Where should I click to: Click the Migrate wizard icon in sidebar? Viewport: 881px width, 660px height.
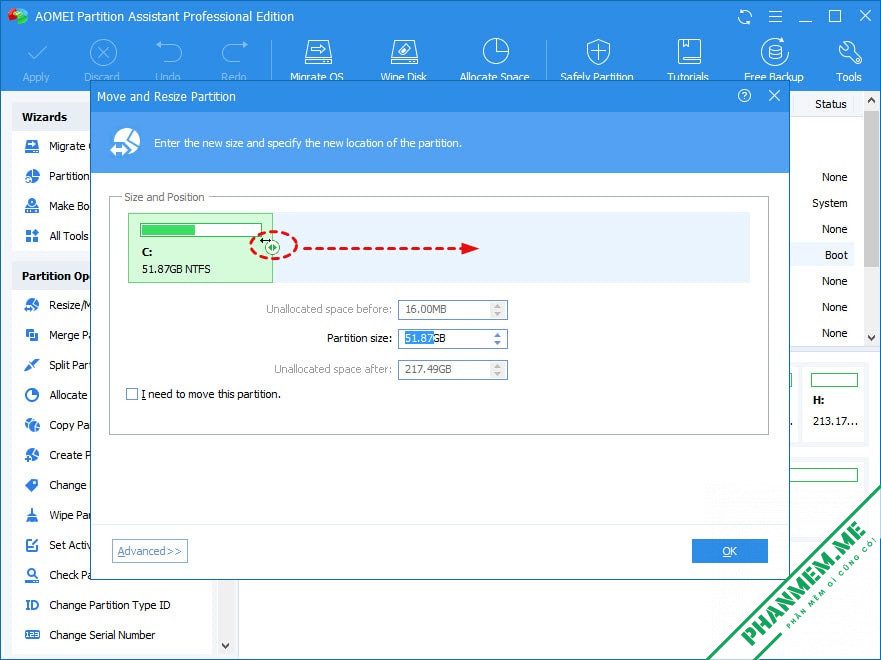[x=32, y=147]
